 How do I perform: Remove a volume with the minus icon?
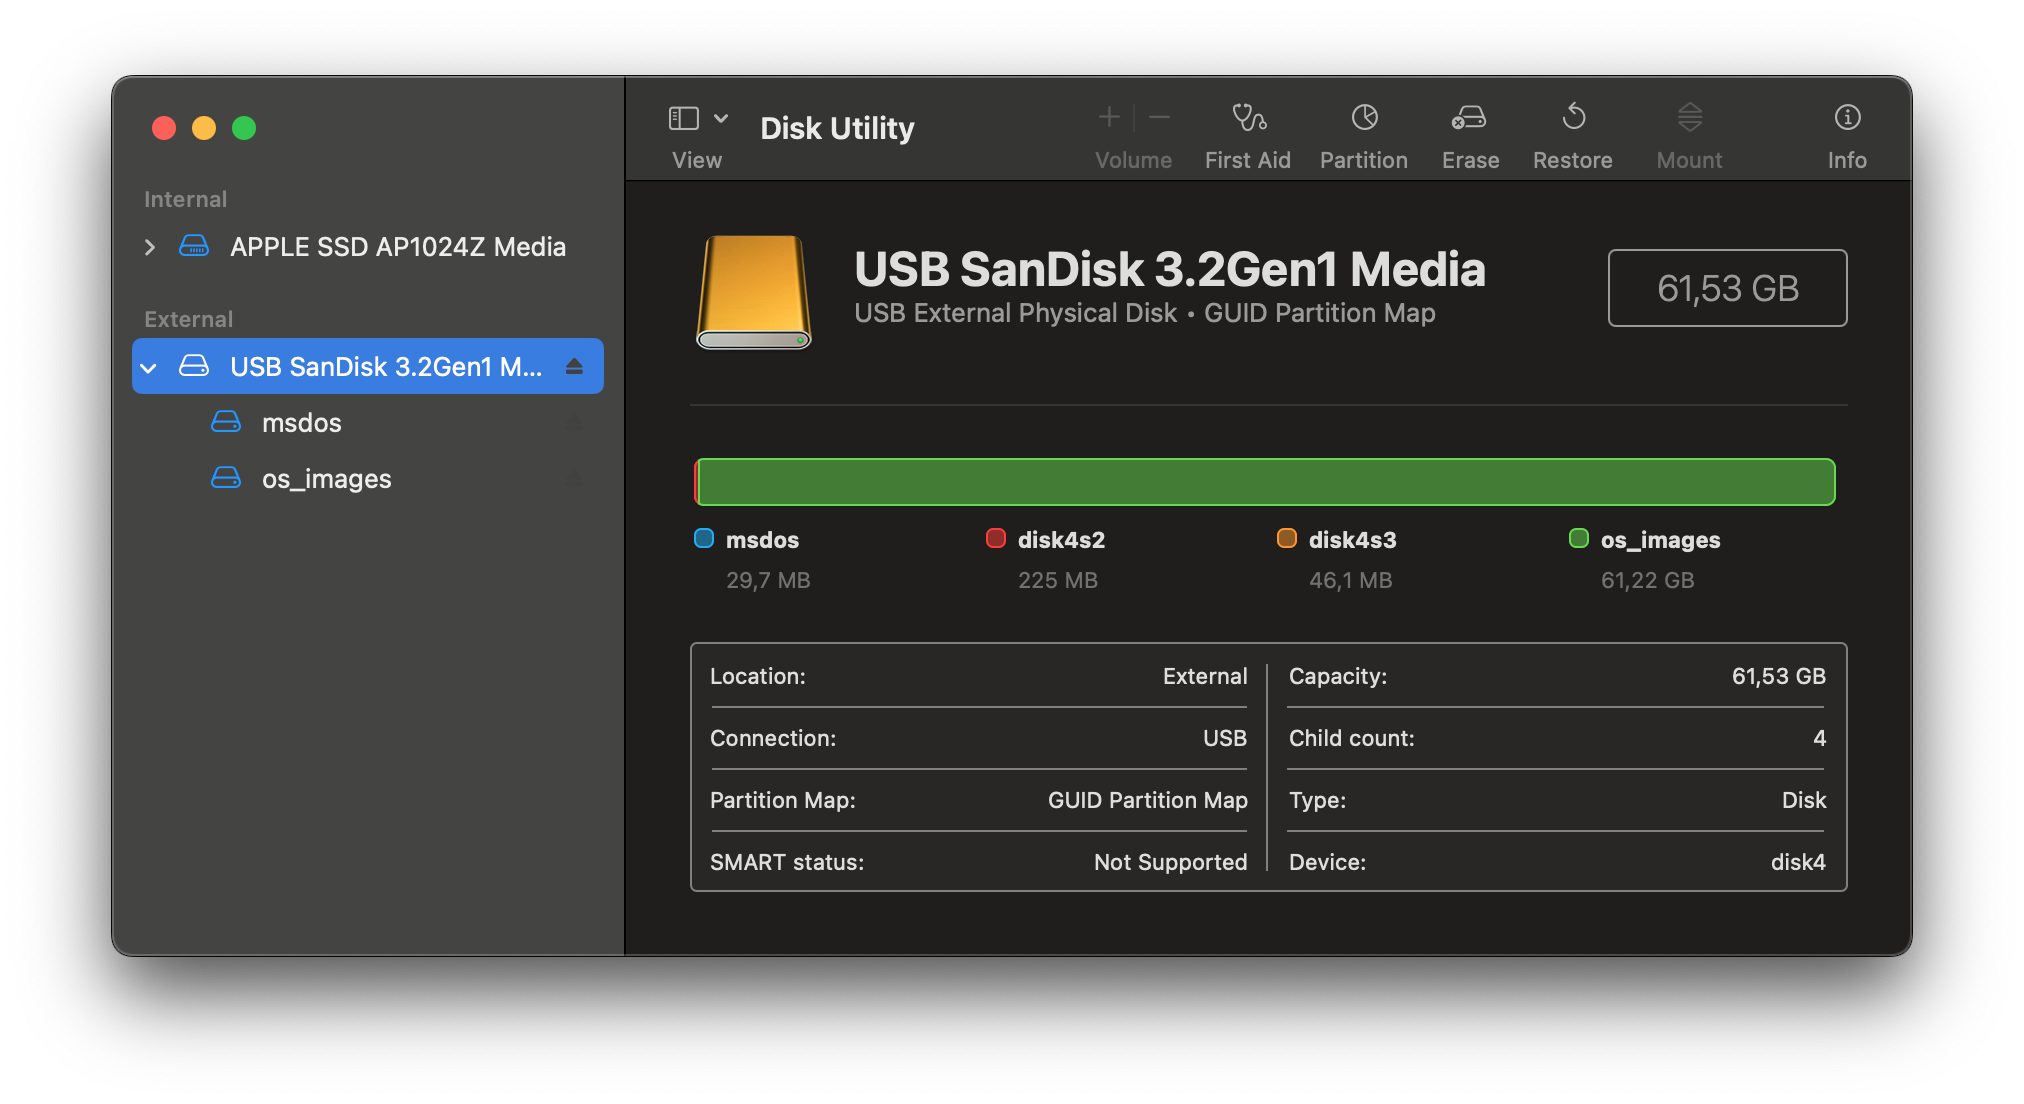coord(1159,118)
